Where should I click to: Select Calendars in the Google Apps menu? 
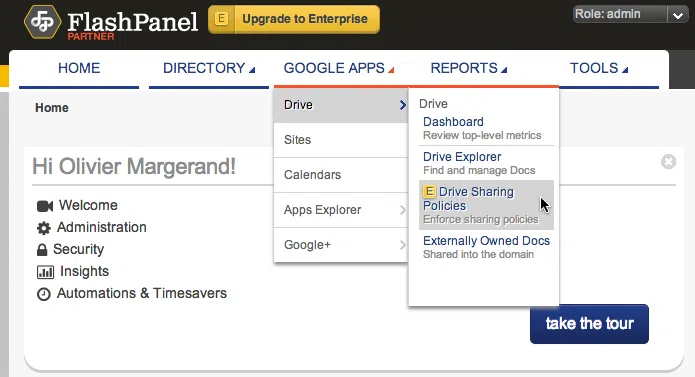[340, 175]
